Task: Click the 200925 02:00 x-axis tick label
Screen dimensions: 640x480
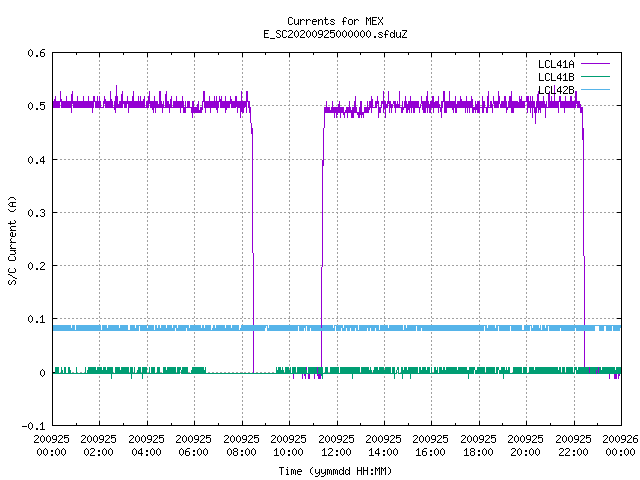Action: pos(98,446)
